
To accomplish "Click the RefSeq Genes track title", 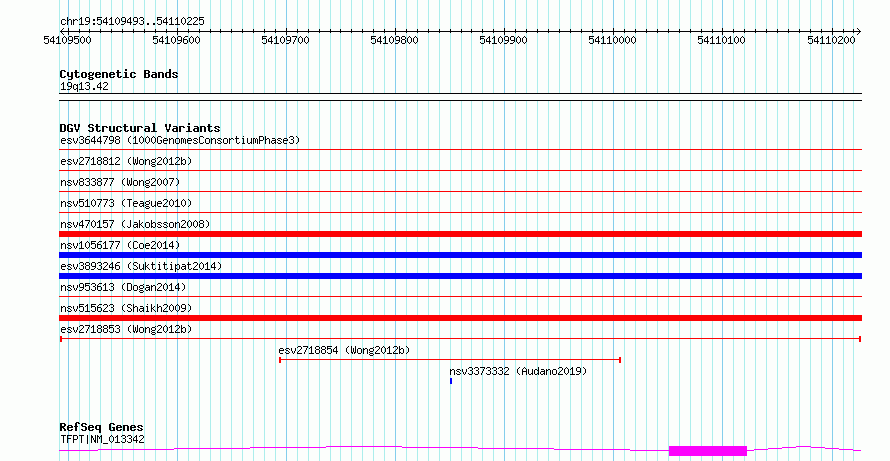I will coord(101,427).
